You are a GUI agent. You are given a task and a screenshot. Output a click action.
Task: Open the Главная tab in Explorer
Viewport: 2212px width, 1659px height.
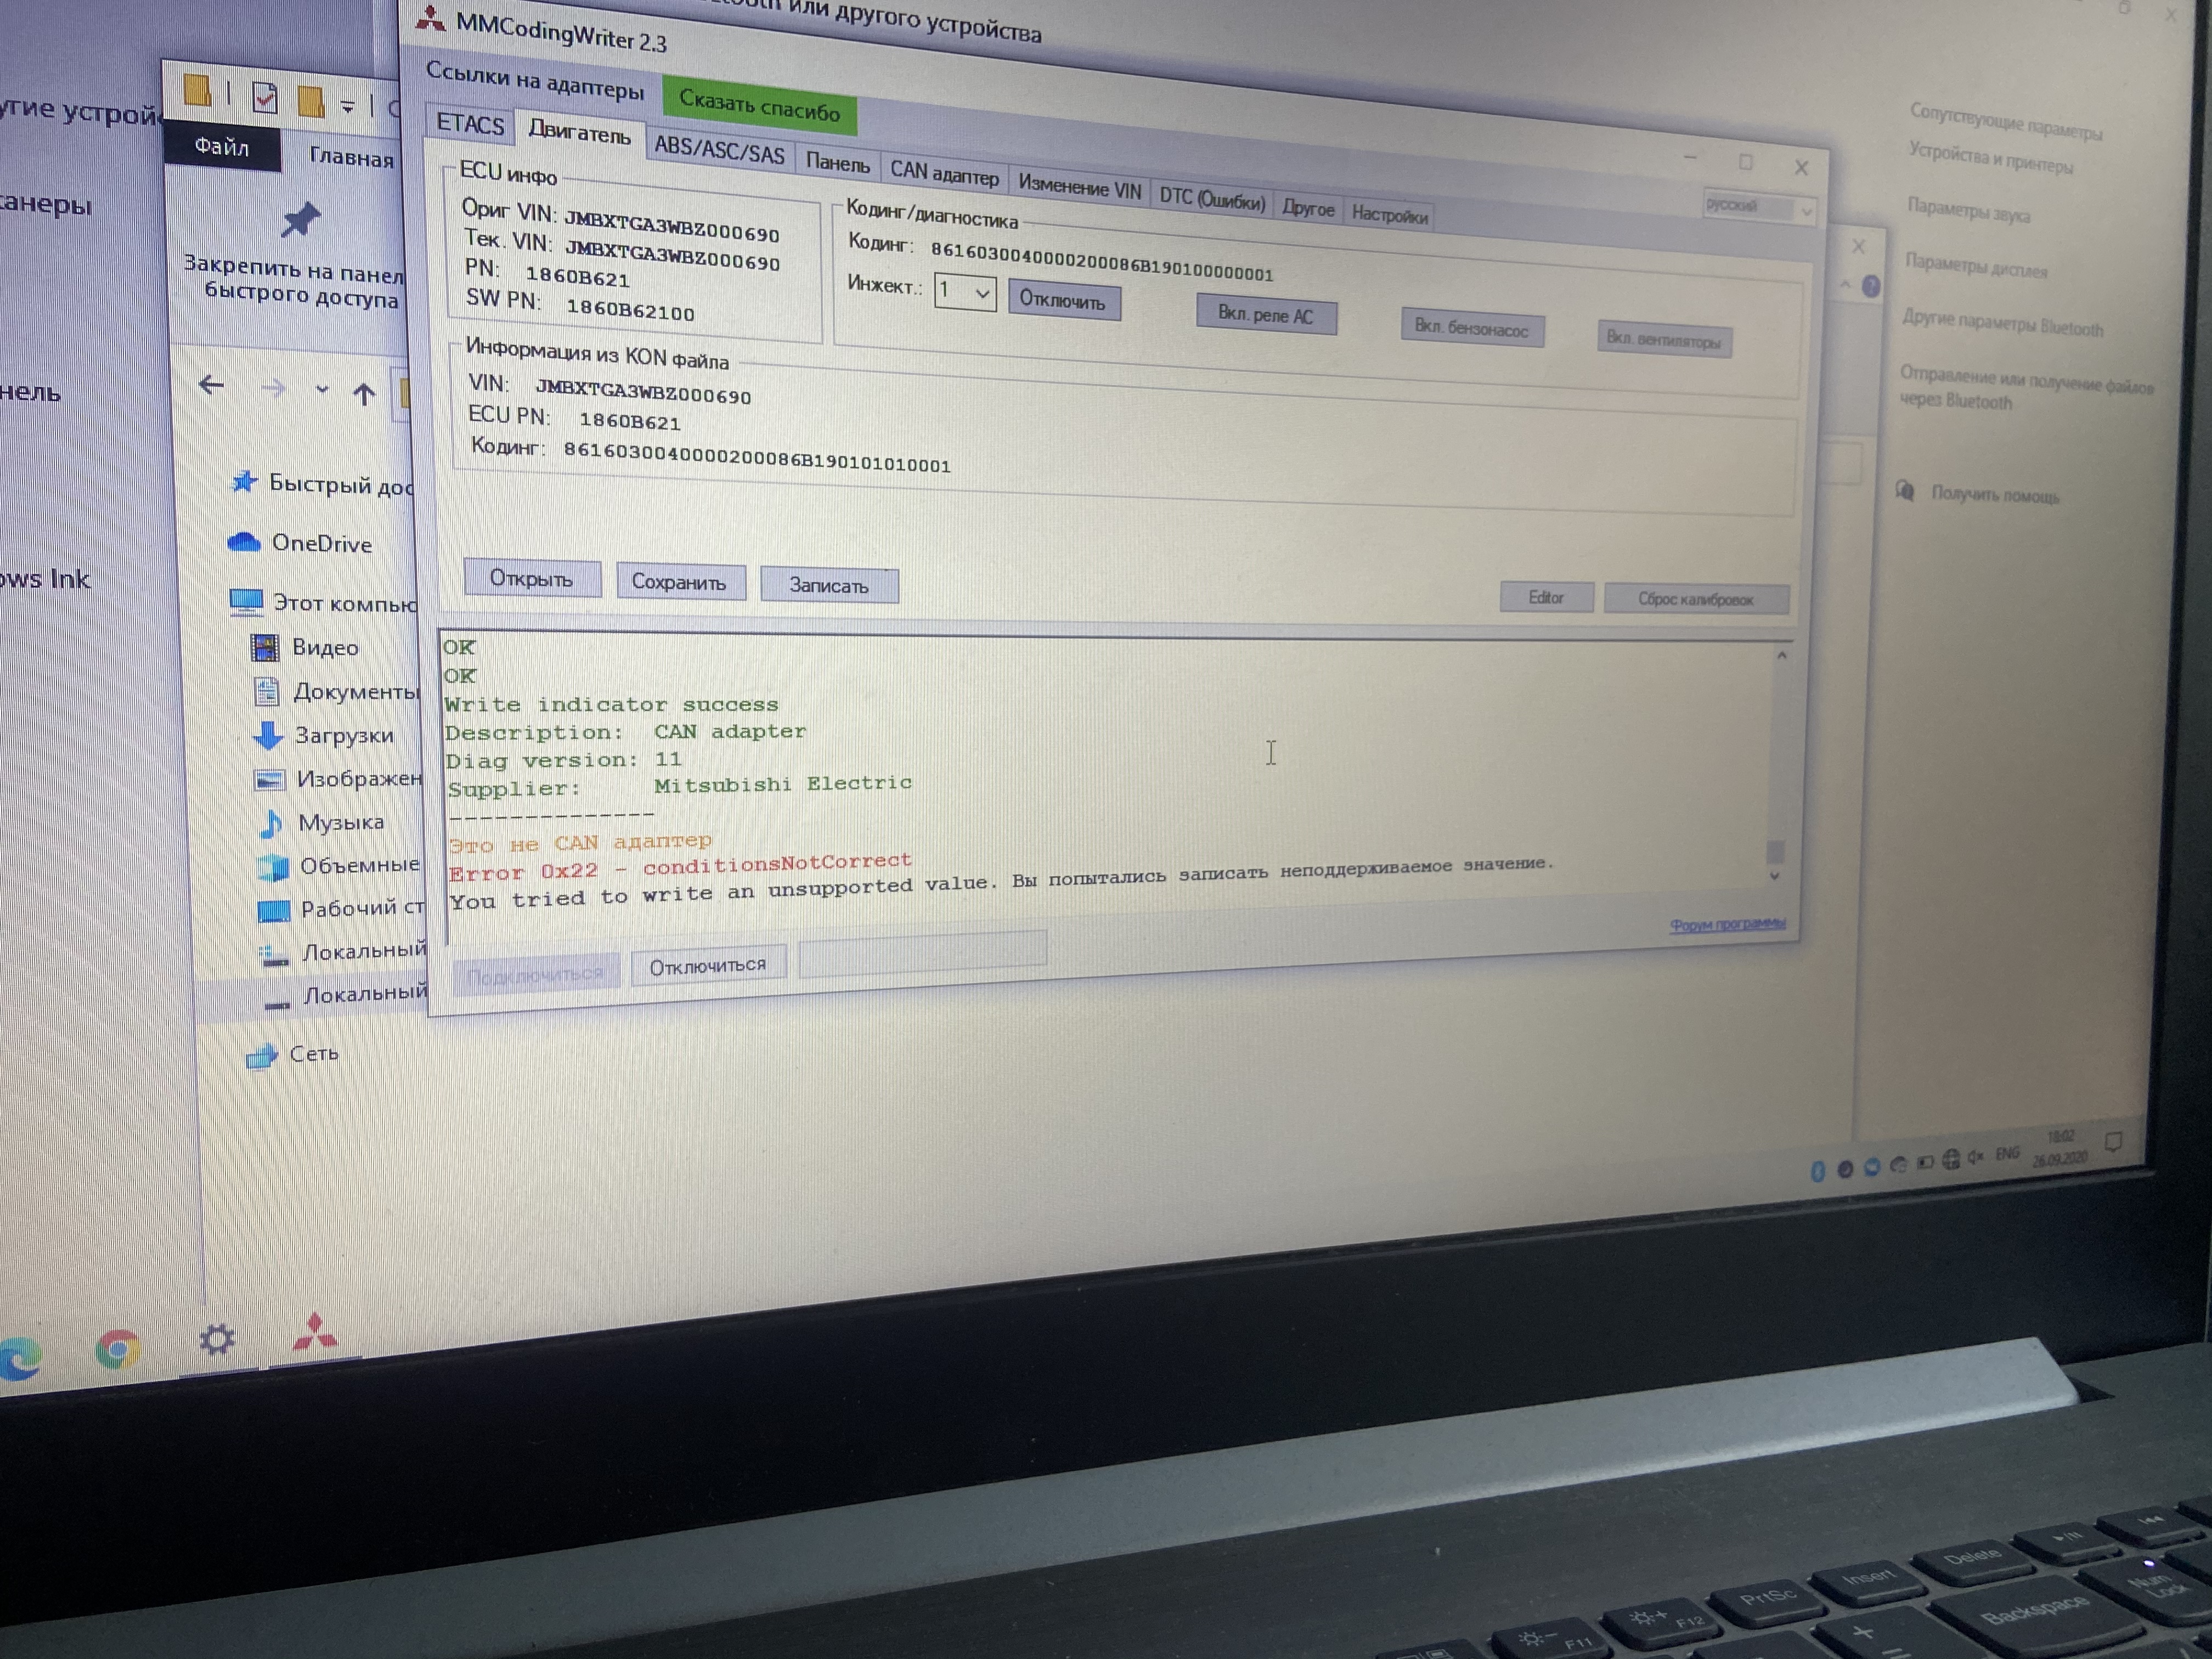(351, 158)
